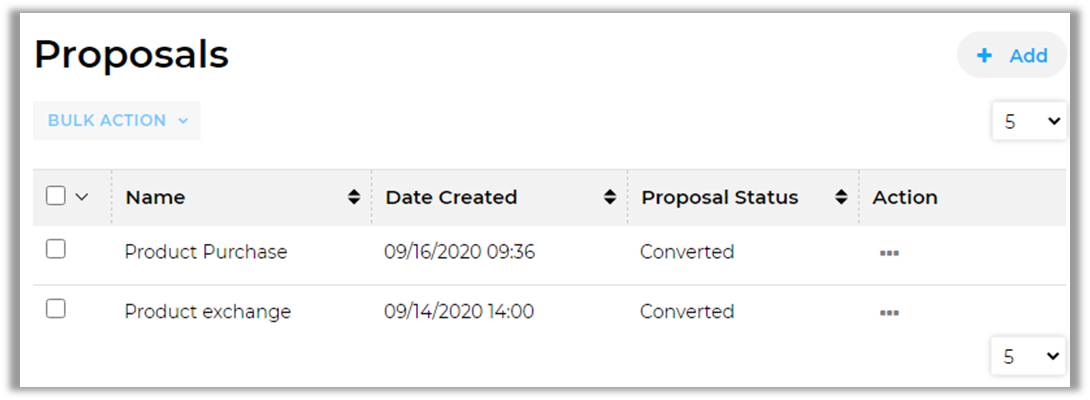
Task: Expand selection options chevron beside header checkbox
Action: [x=82, y=197]
